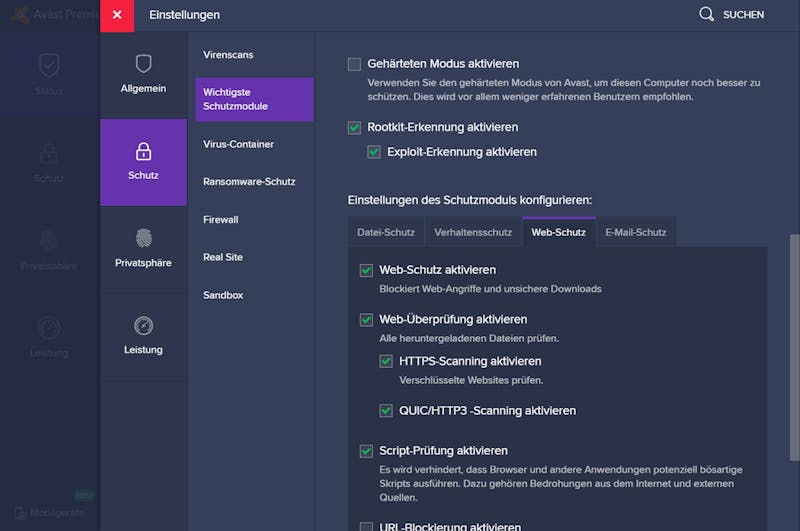Click the search magnifier icon
Screen dimensions: 800x531
[x=706, y=14]
